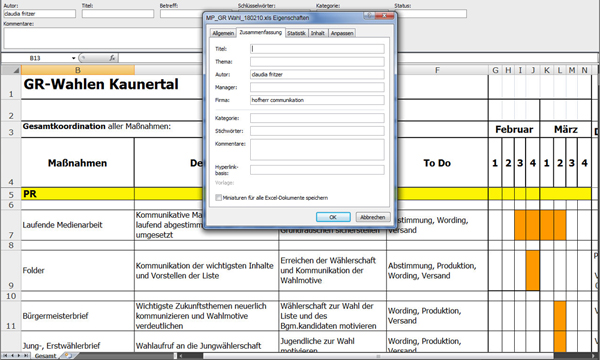Click orange Medienarbeit cell under Februar week 3
This screenshot has width=600, height=360.
520,225
